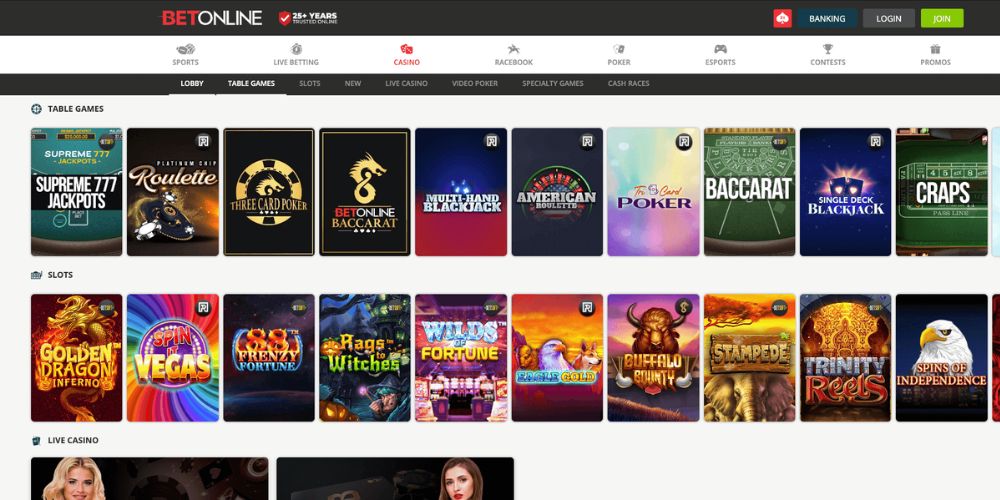The image size is (1000, 500).
Task: Open 88 Frenzy Fortune slot
Action: tap(268, 358)
